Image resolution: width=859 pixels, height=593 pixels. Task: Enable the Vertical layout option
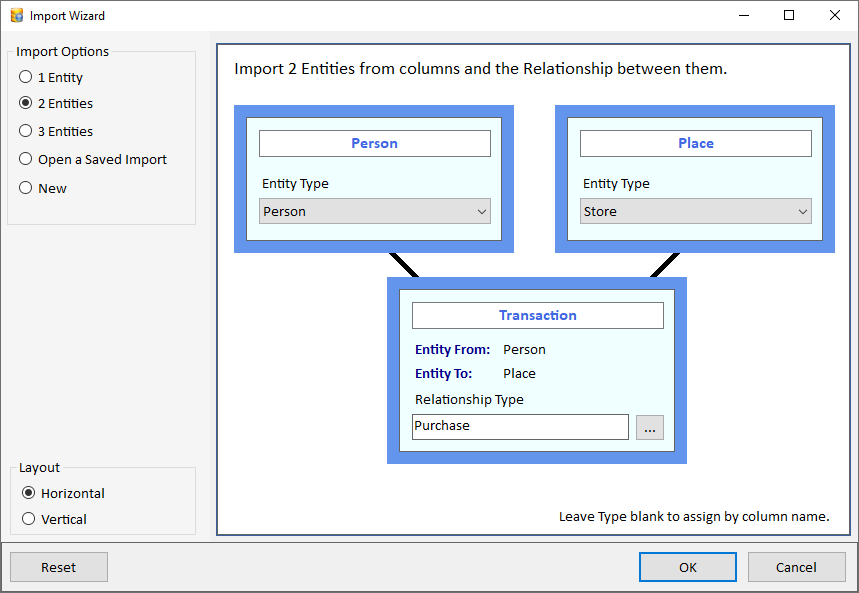click(x=26, y=518)
